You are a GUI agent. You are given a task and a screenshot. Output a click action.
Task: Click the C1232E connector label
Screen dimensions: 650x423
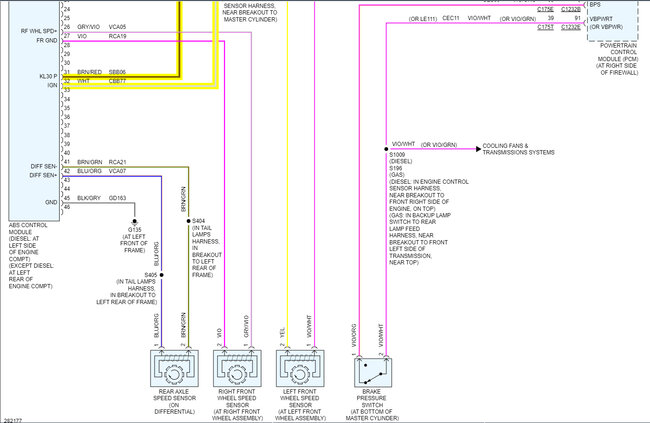point(571,27)
